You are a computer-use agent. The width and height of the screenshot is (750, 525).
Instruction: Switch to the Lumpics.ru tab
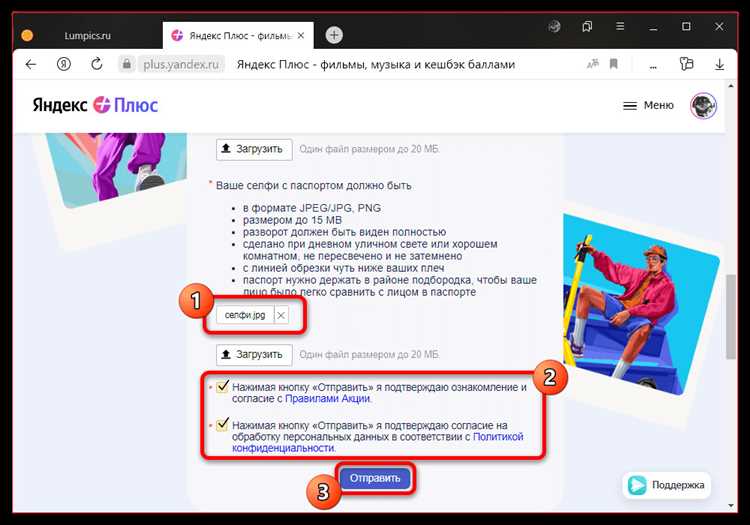88,35
